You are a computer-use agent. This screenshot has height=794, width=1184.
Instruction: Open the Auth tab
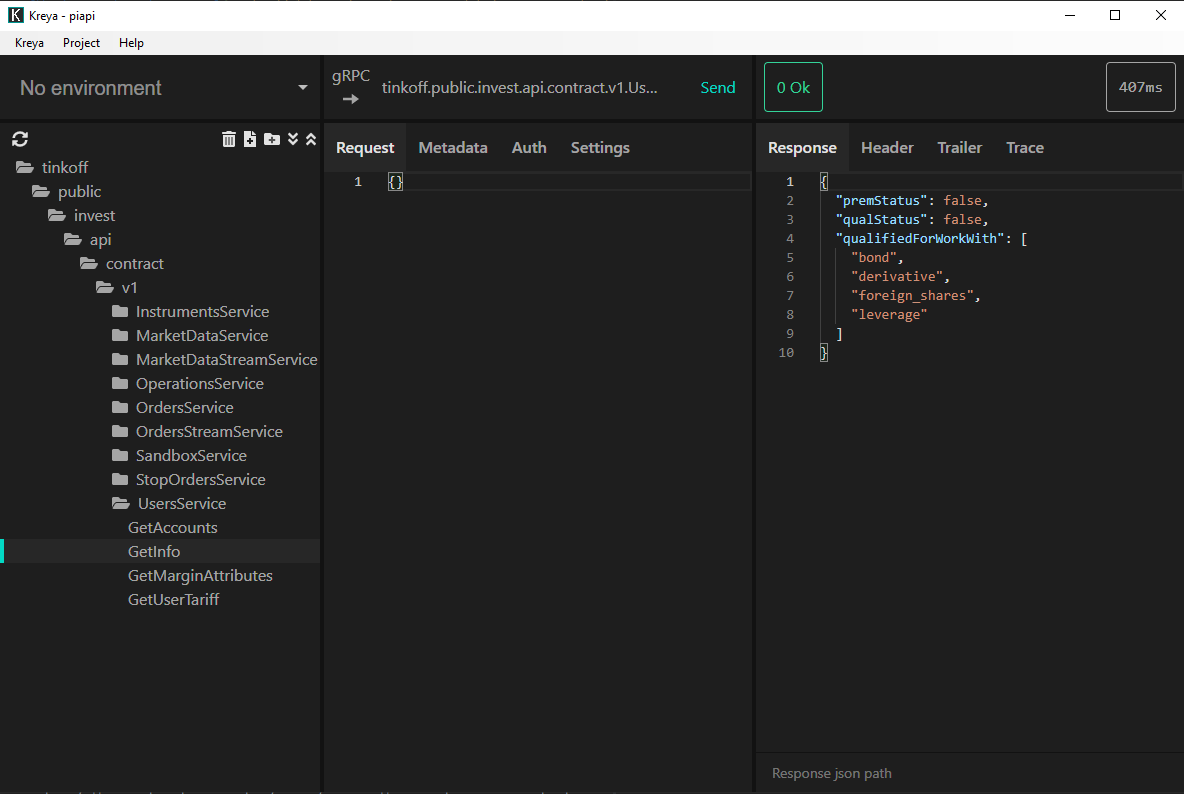(529, 148)
